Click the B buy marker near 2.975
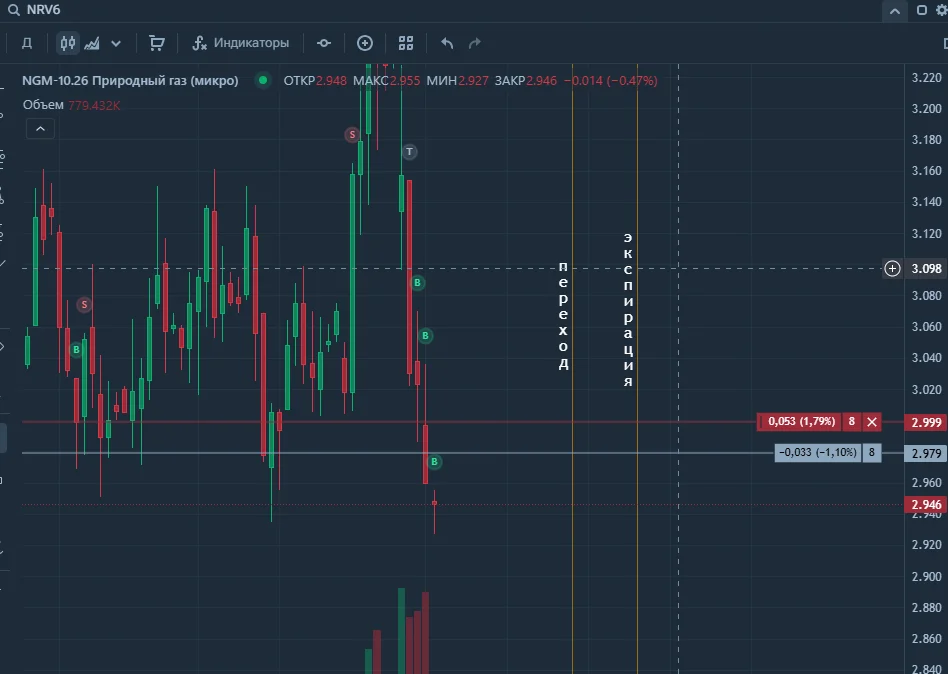948x674 pixels. click(x=434, y=462)
